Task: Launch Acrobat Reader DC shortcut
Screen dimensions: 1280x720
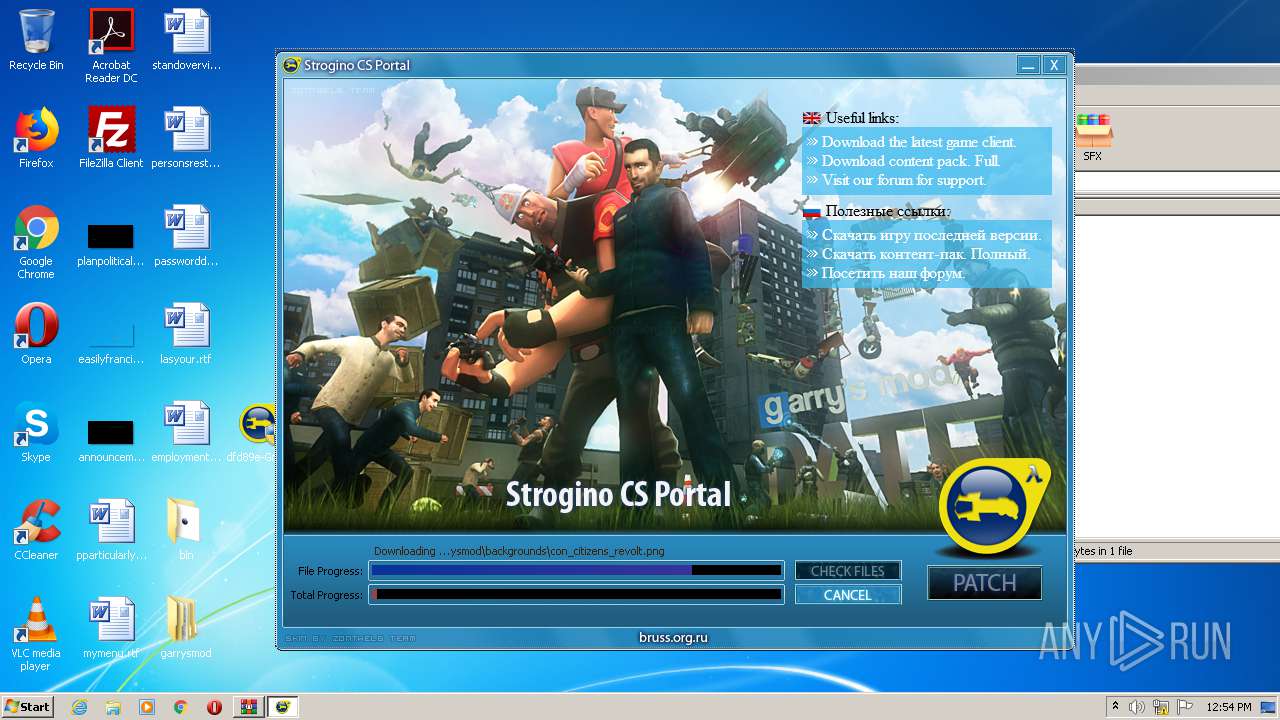Action: point(111,46)
